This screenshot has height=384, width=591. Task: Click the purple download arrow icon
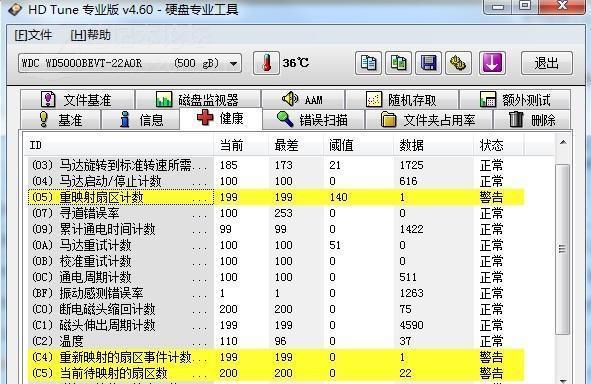pyautogui.click(x=492, y=63)
